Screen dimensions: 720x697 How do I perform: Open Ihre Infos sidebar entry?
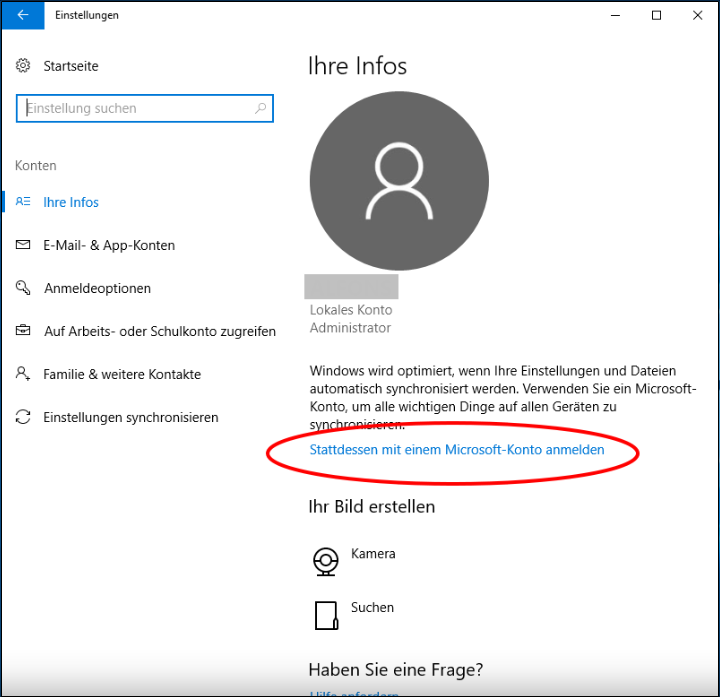pyautogui.click(x=71, y=202)
